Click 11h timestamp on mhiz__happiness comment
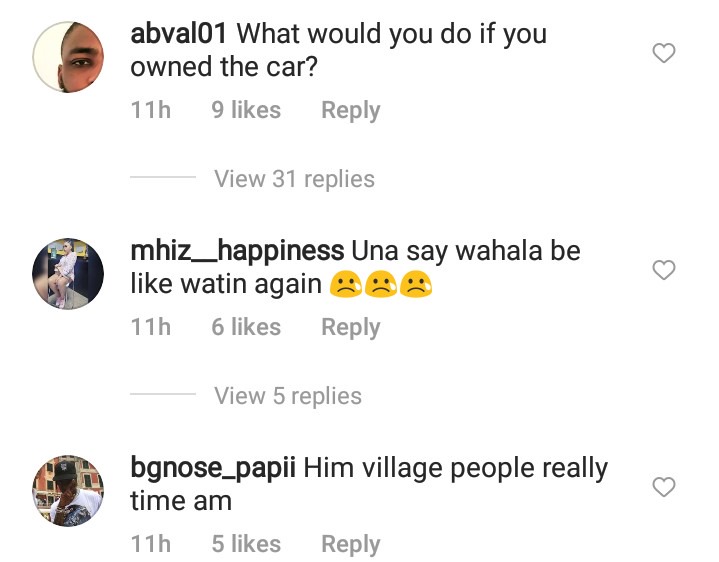Image resolution: width=719 pixels, height=562 pixels. [151, 327]
